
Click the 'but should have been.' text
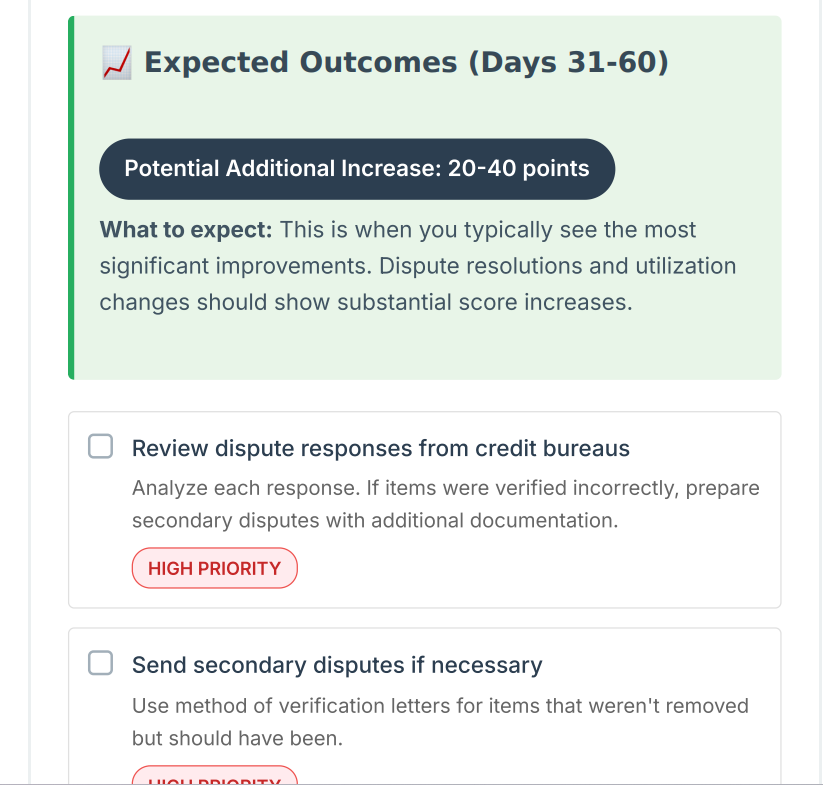[x=237, y=738]
